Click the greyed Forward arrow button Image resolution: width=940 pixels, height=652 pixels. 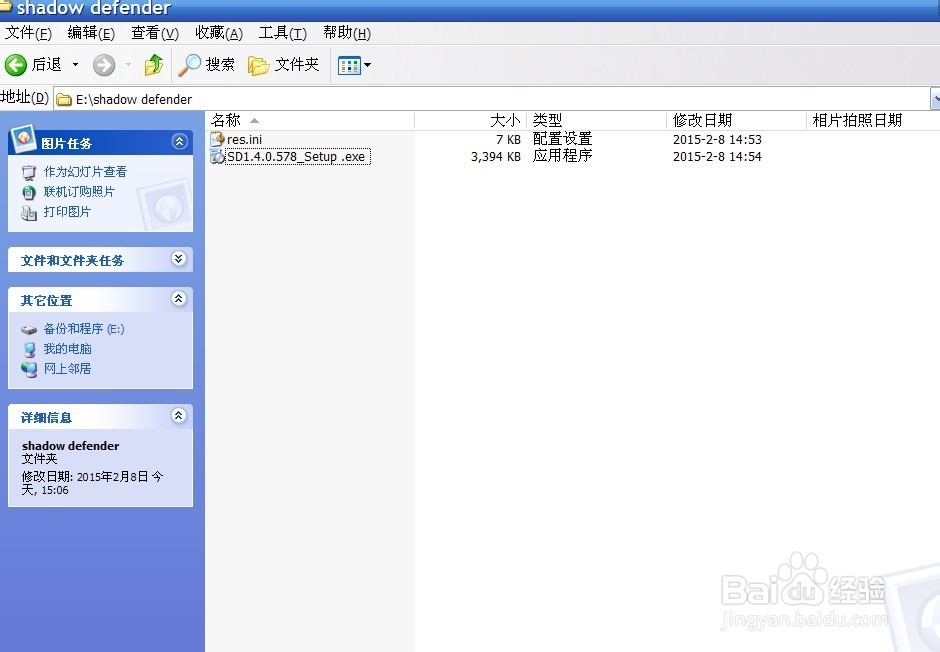(x=104, y=65)
